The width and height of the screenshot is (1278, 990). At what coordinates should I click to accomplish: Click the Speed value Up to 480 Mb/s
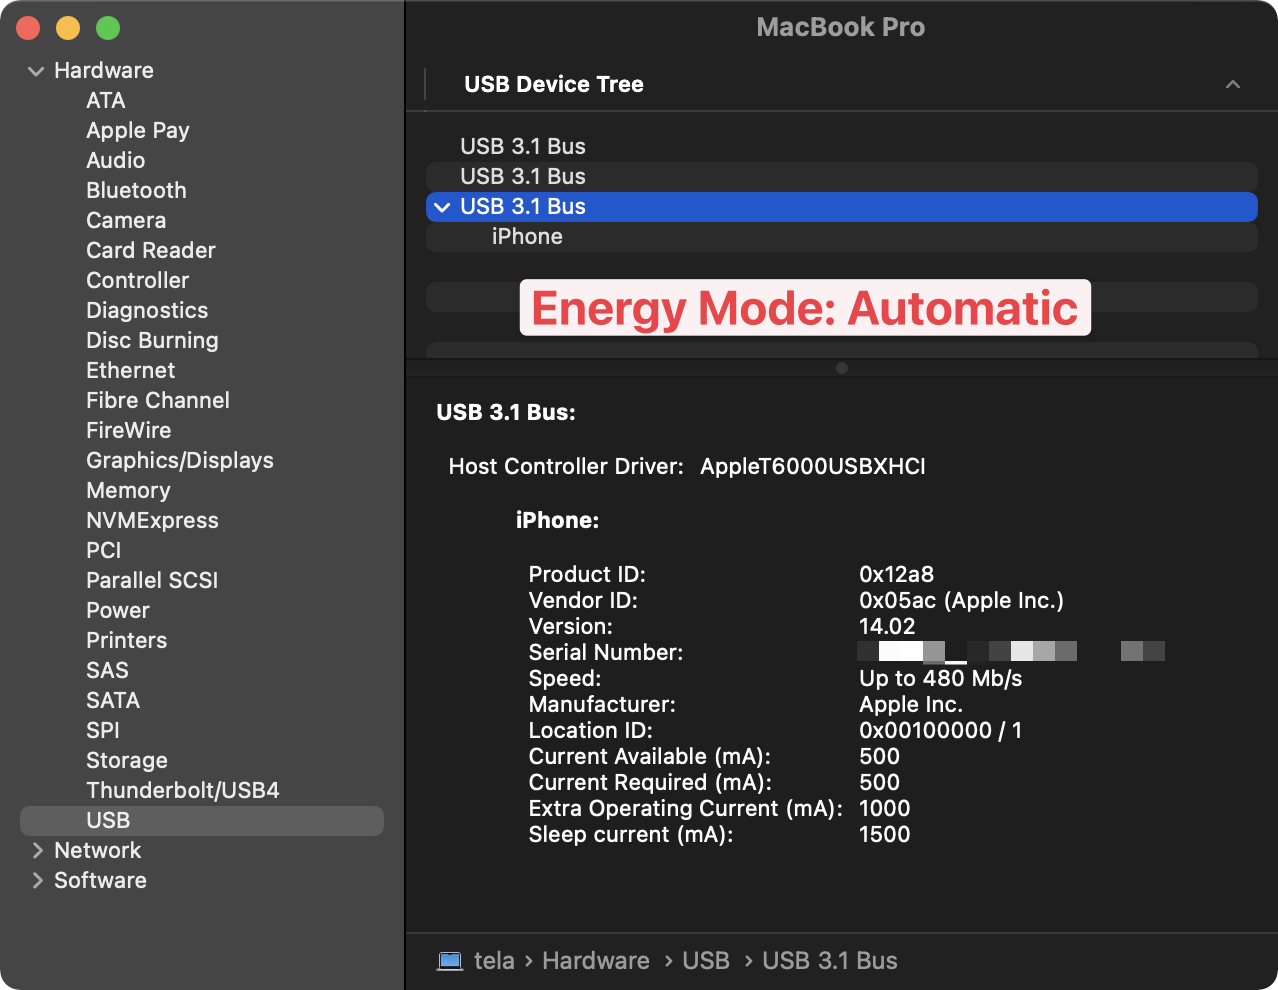click(x=941, y=679)
